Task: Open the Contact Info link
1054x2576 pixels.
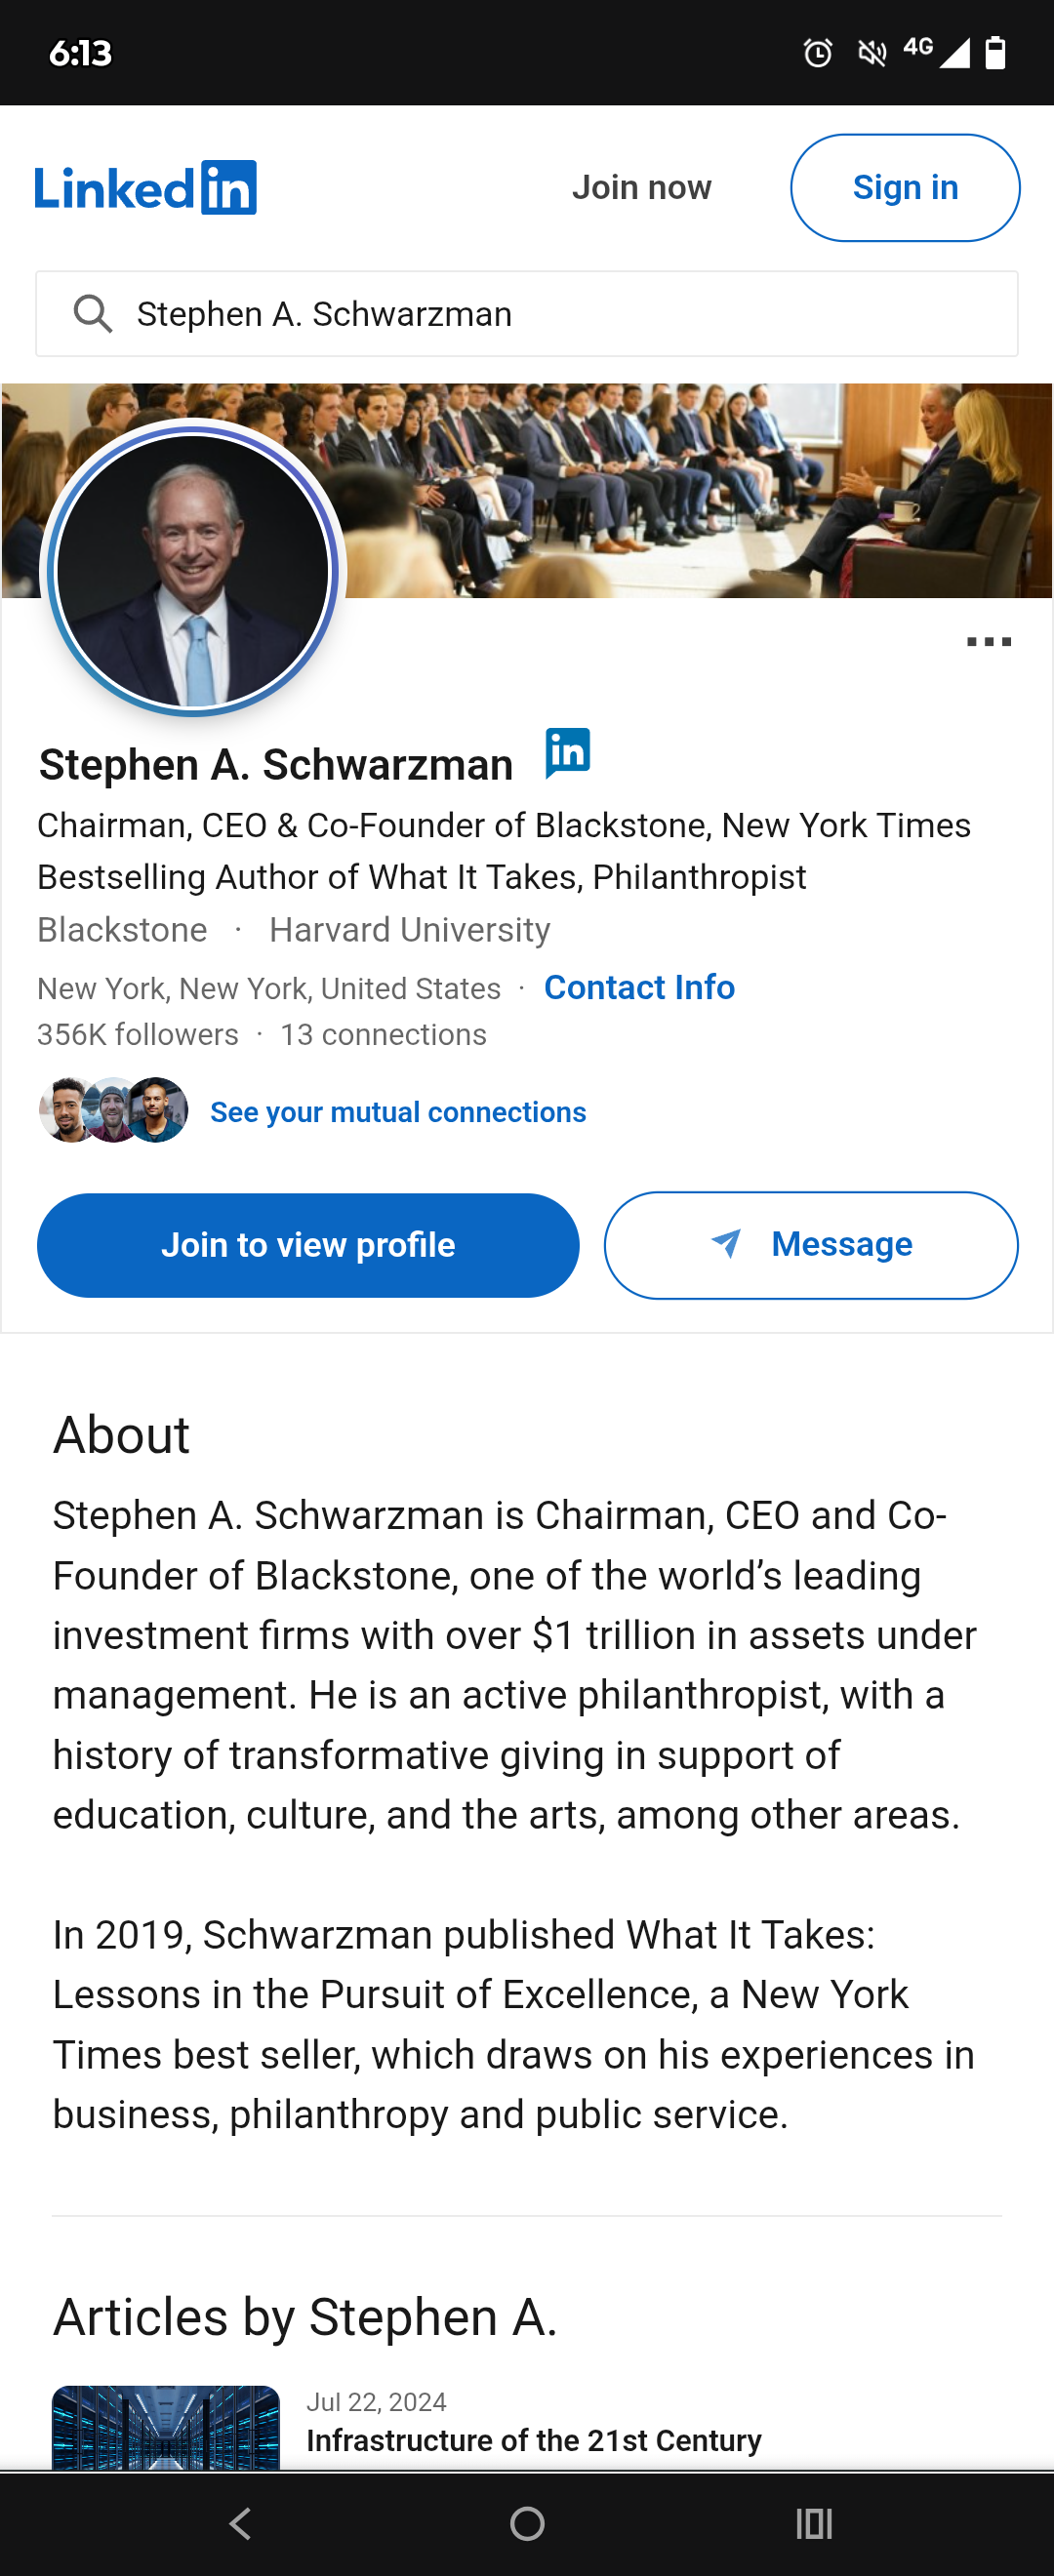Action: click(639, 987)
